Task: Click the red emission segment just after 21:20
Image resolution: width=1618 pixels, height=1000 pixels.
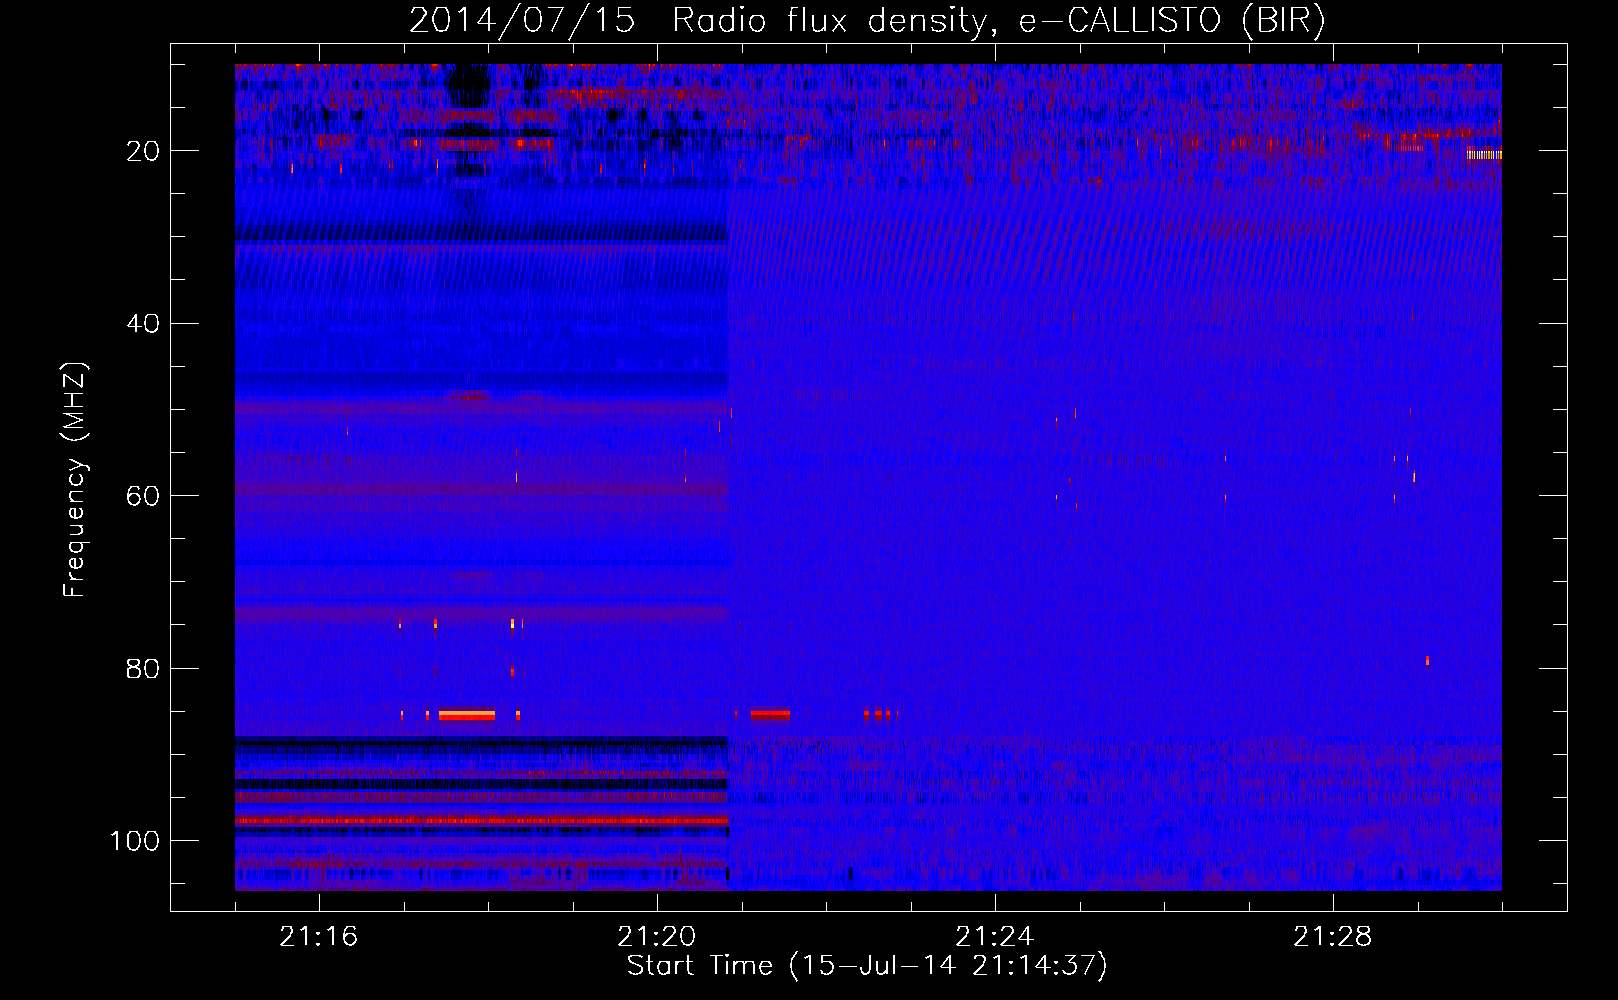Action: pos(770,715)
